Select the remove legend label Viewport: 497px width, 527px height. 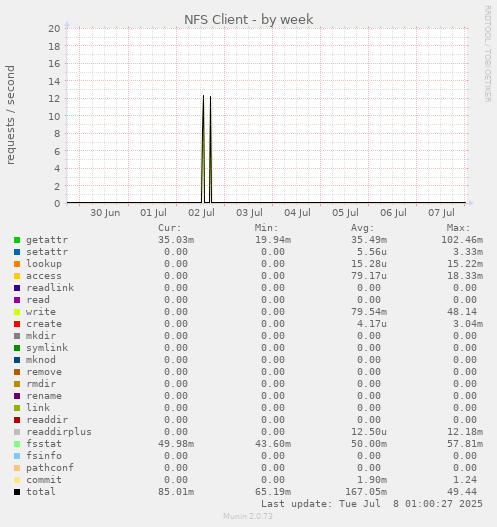point(44,372)
